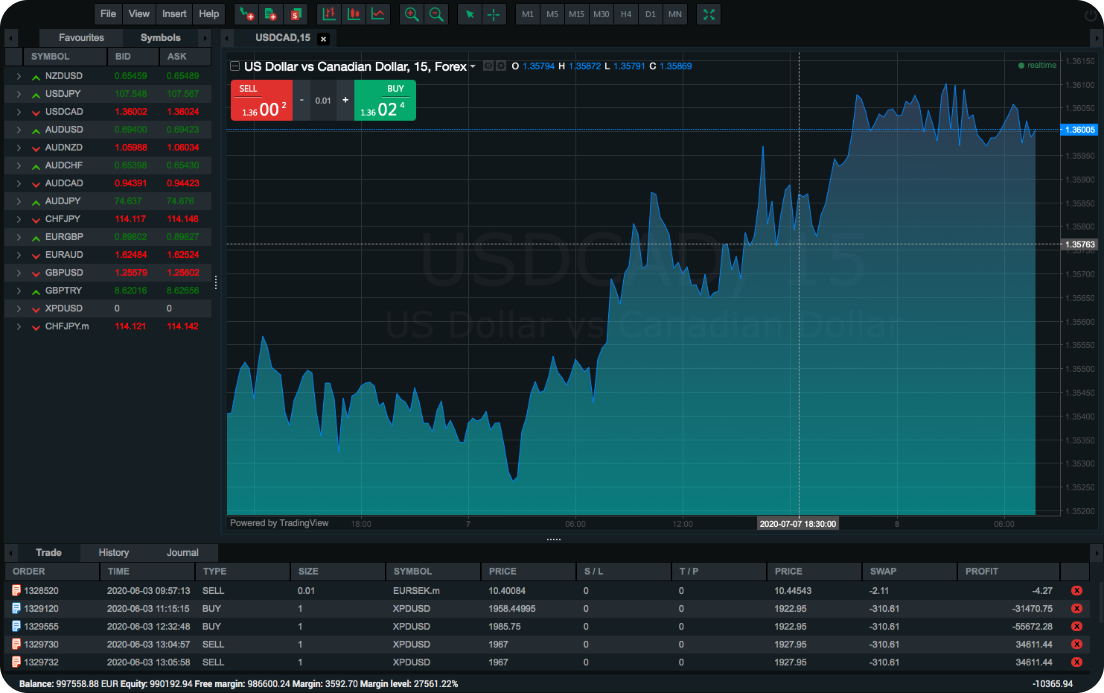
Task: Select the MN timeframe
Action: pos(675,14)
